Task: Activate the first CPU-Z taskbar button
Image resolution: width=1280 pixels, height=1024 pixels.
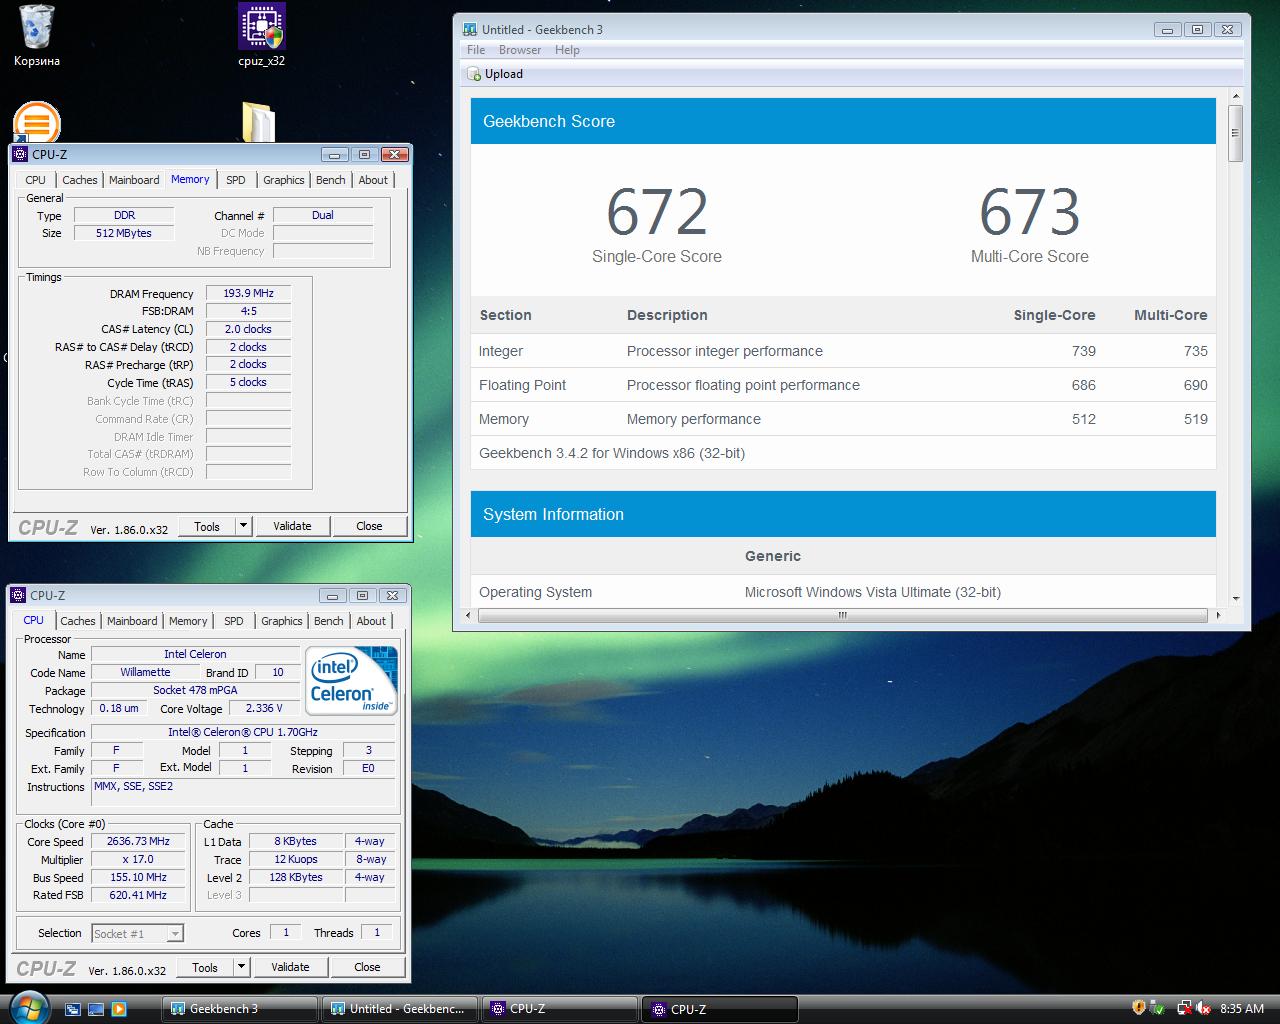Action: [x=560, y=1009]
